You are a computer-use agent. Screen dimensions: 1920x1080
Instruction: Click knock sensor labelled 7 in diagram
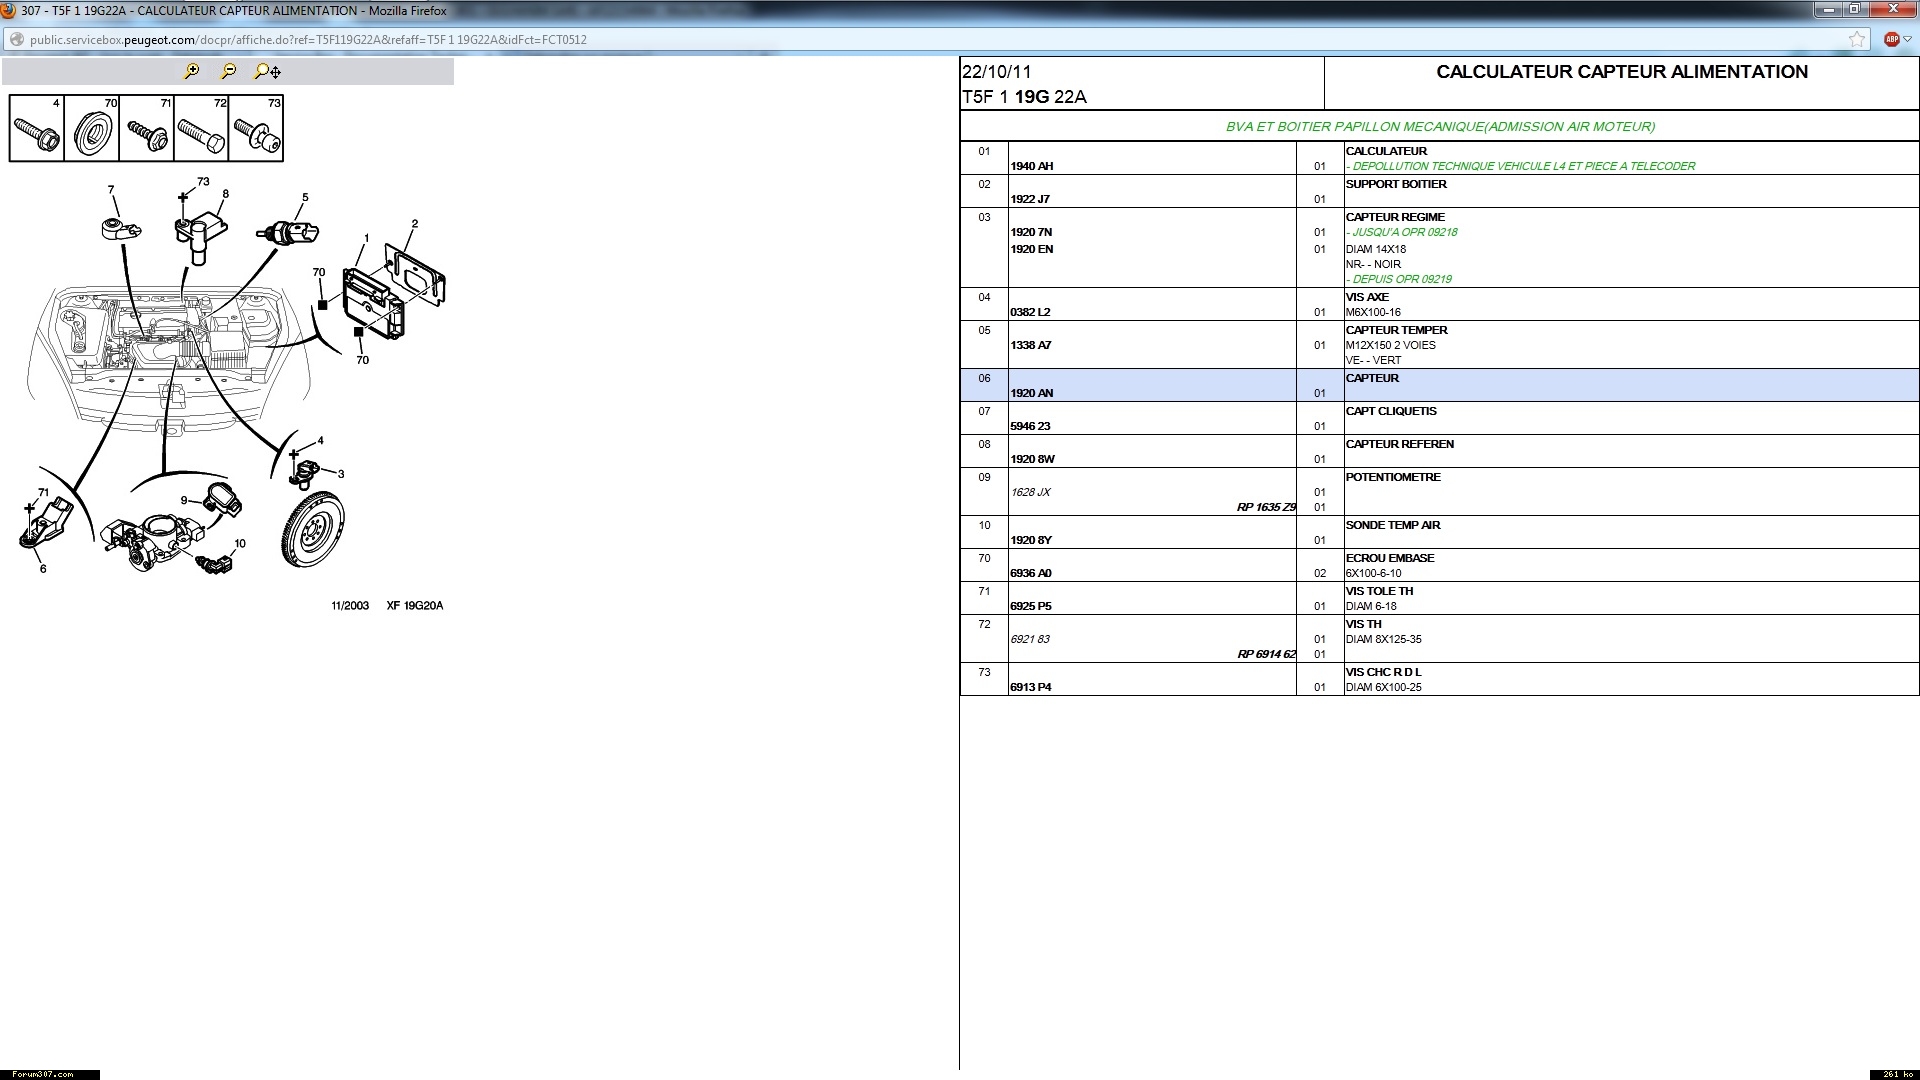(x=120, y=228)
